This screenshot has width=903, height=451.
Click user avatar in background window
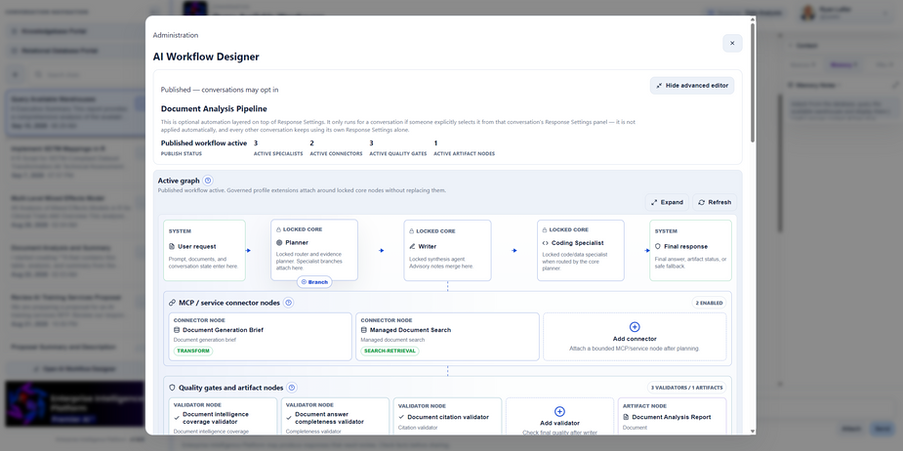tap(808, 12)
